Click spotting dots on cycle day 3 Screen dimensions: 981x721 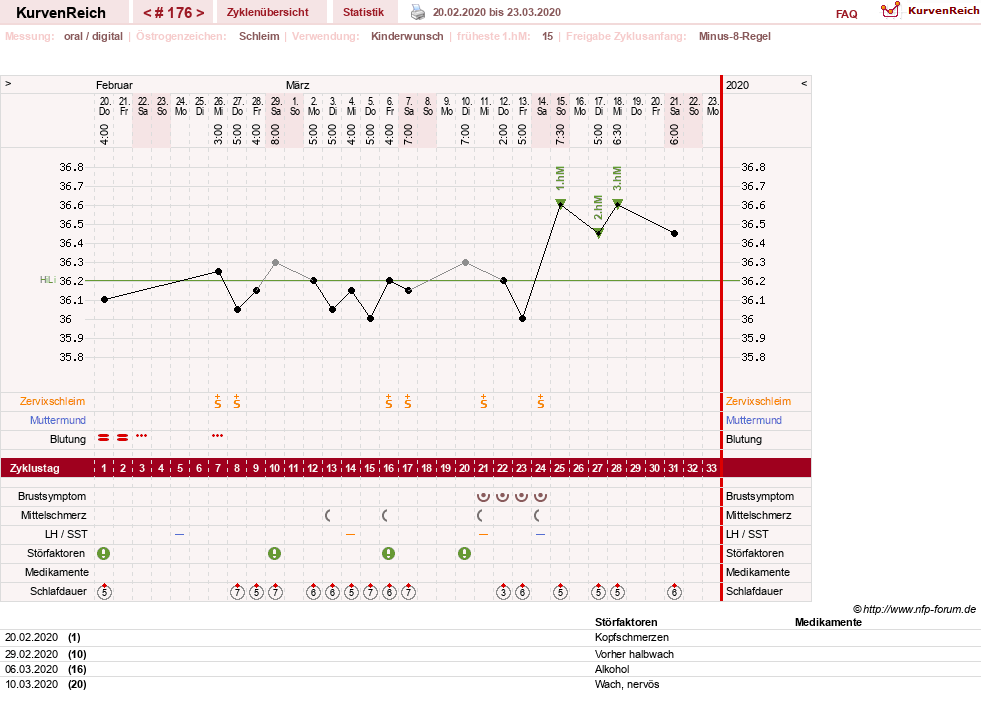tap(142, 436)
